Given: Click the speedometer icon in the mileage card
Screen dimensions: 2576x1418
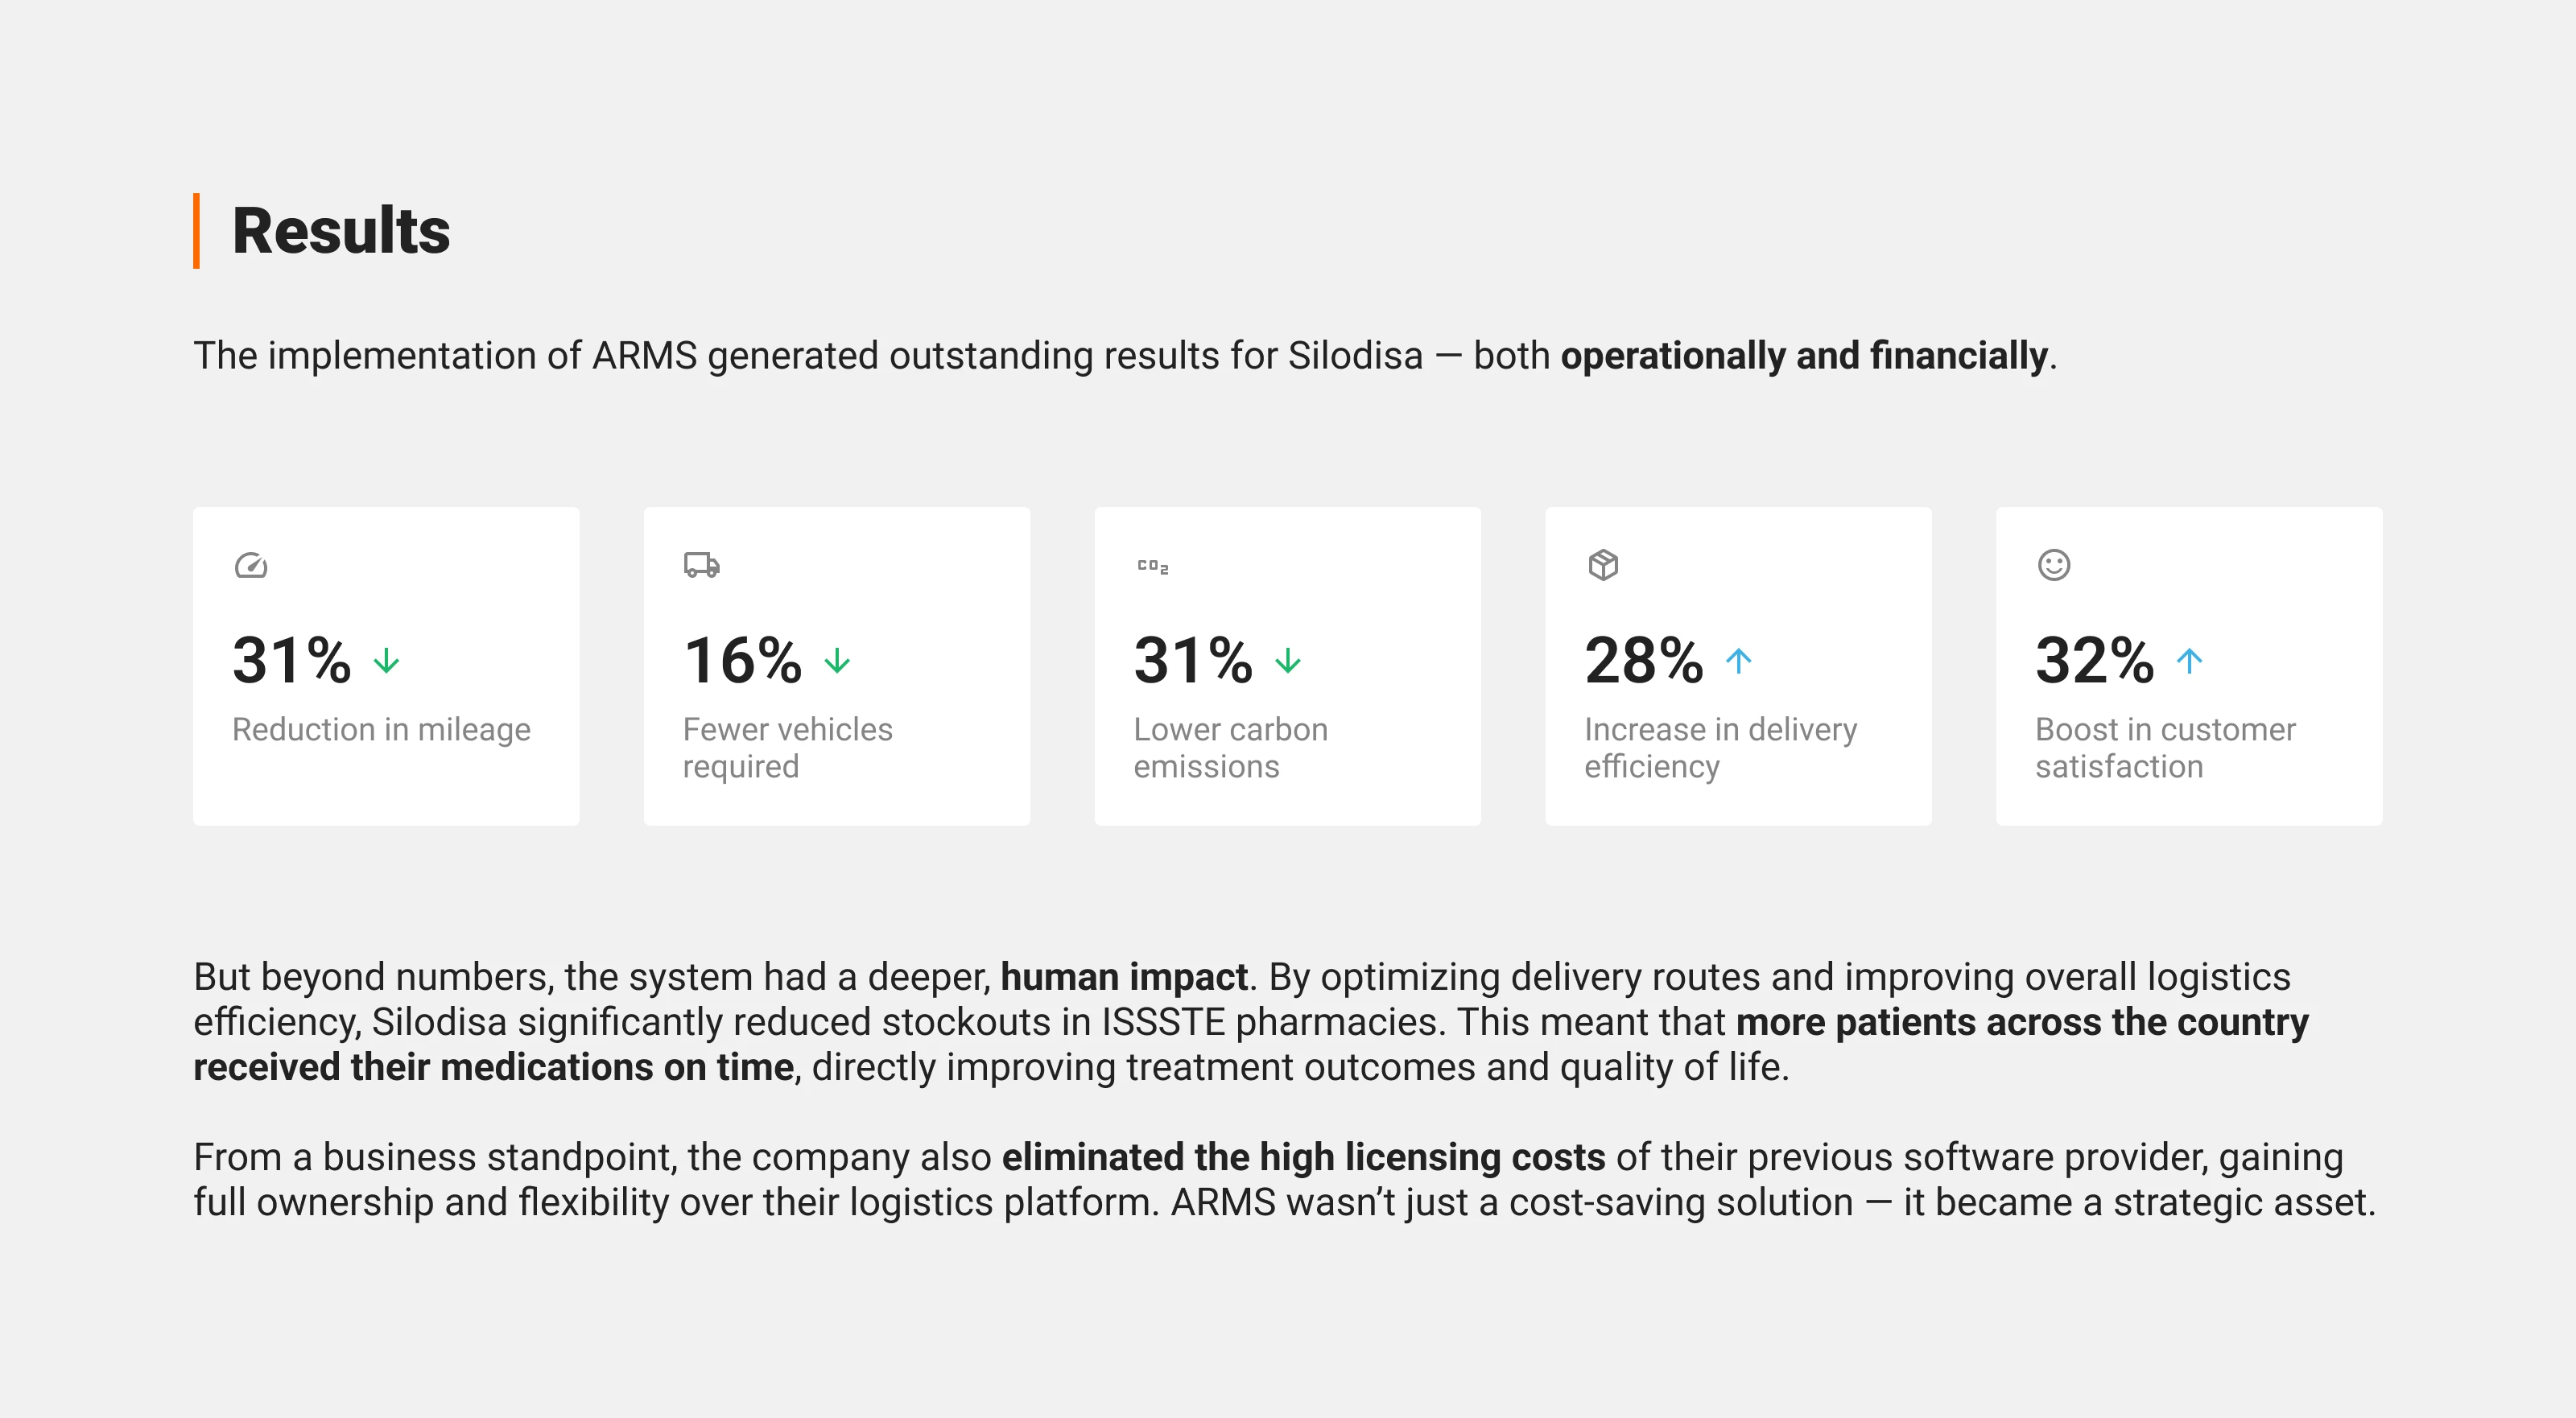Looking at the screenshot, I should 251,566.
